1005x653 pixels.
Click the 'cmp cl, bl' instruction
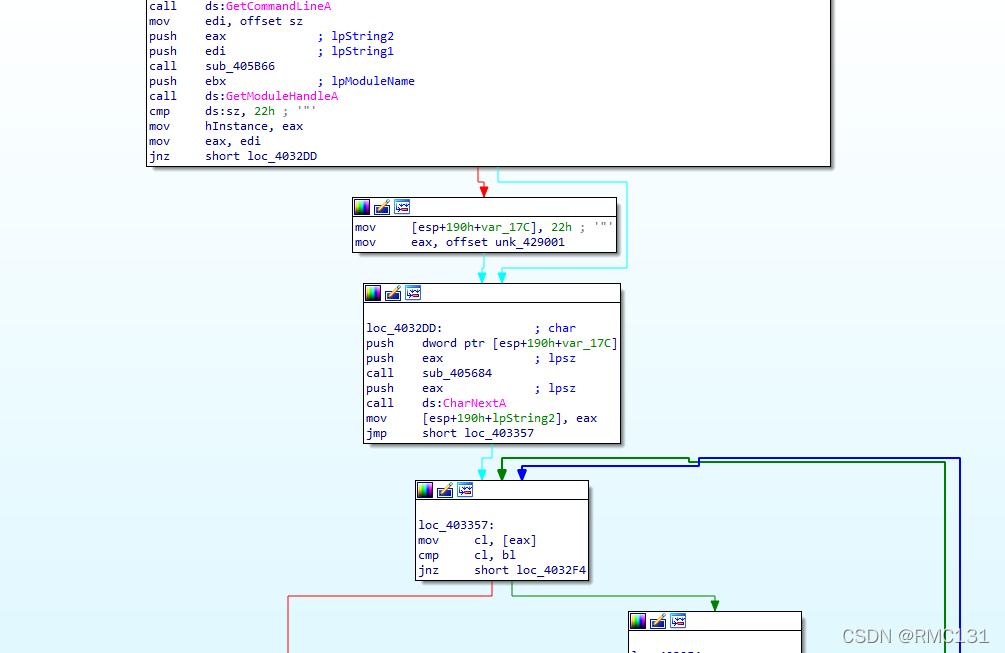click(467, 556)
